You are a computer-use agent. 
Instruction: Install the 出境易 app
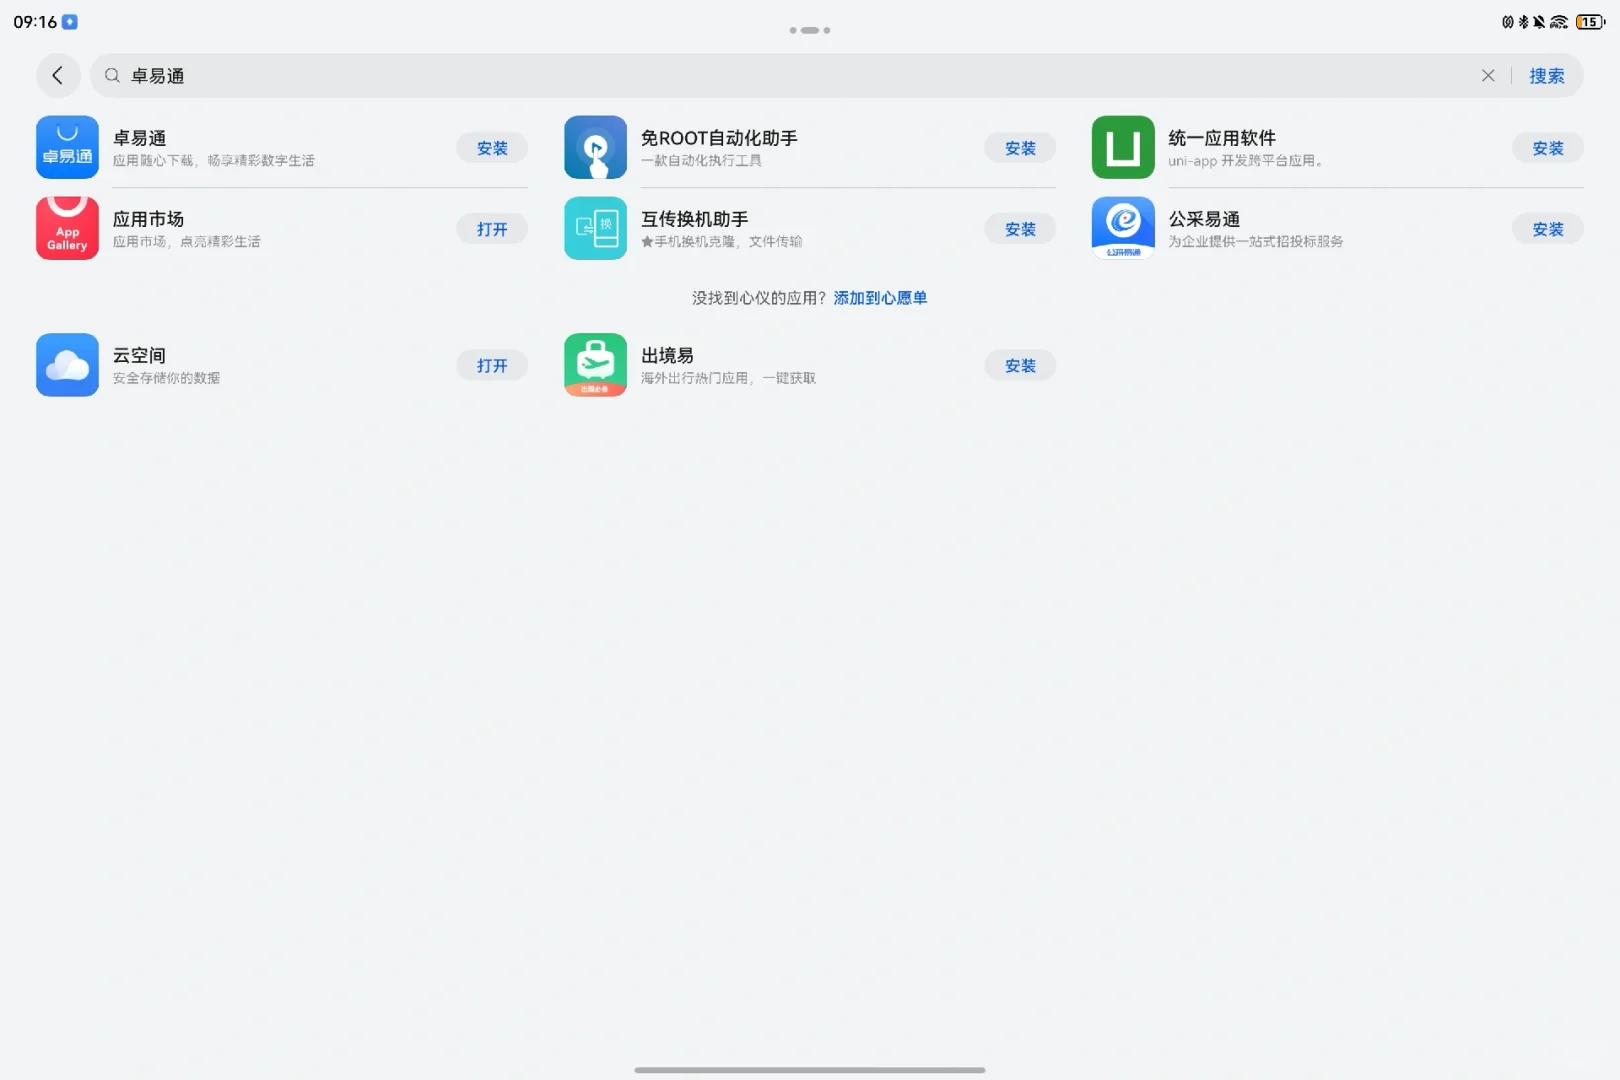tap(1019, 364)
